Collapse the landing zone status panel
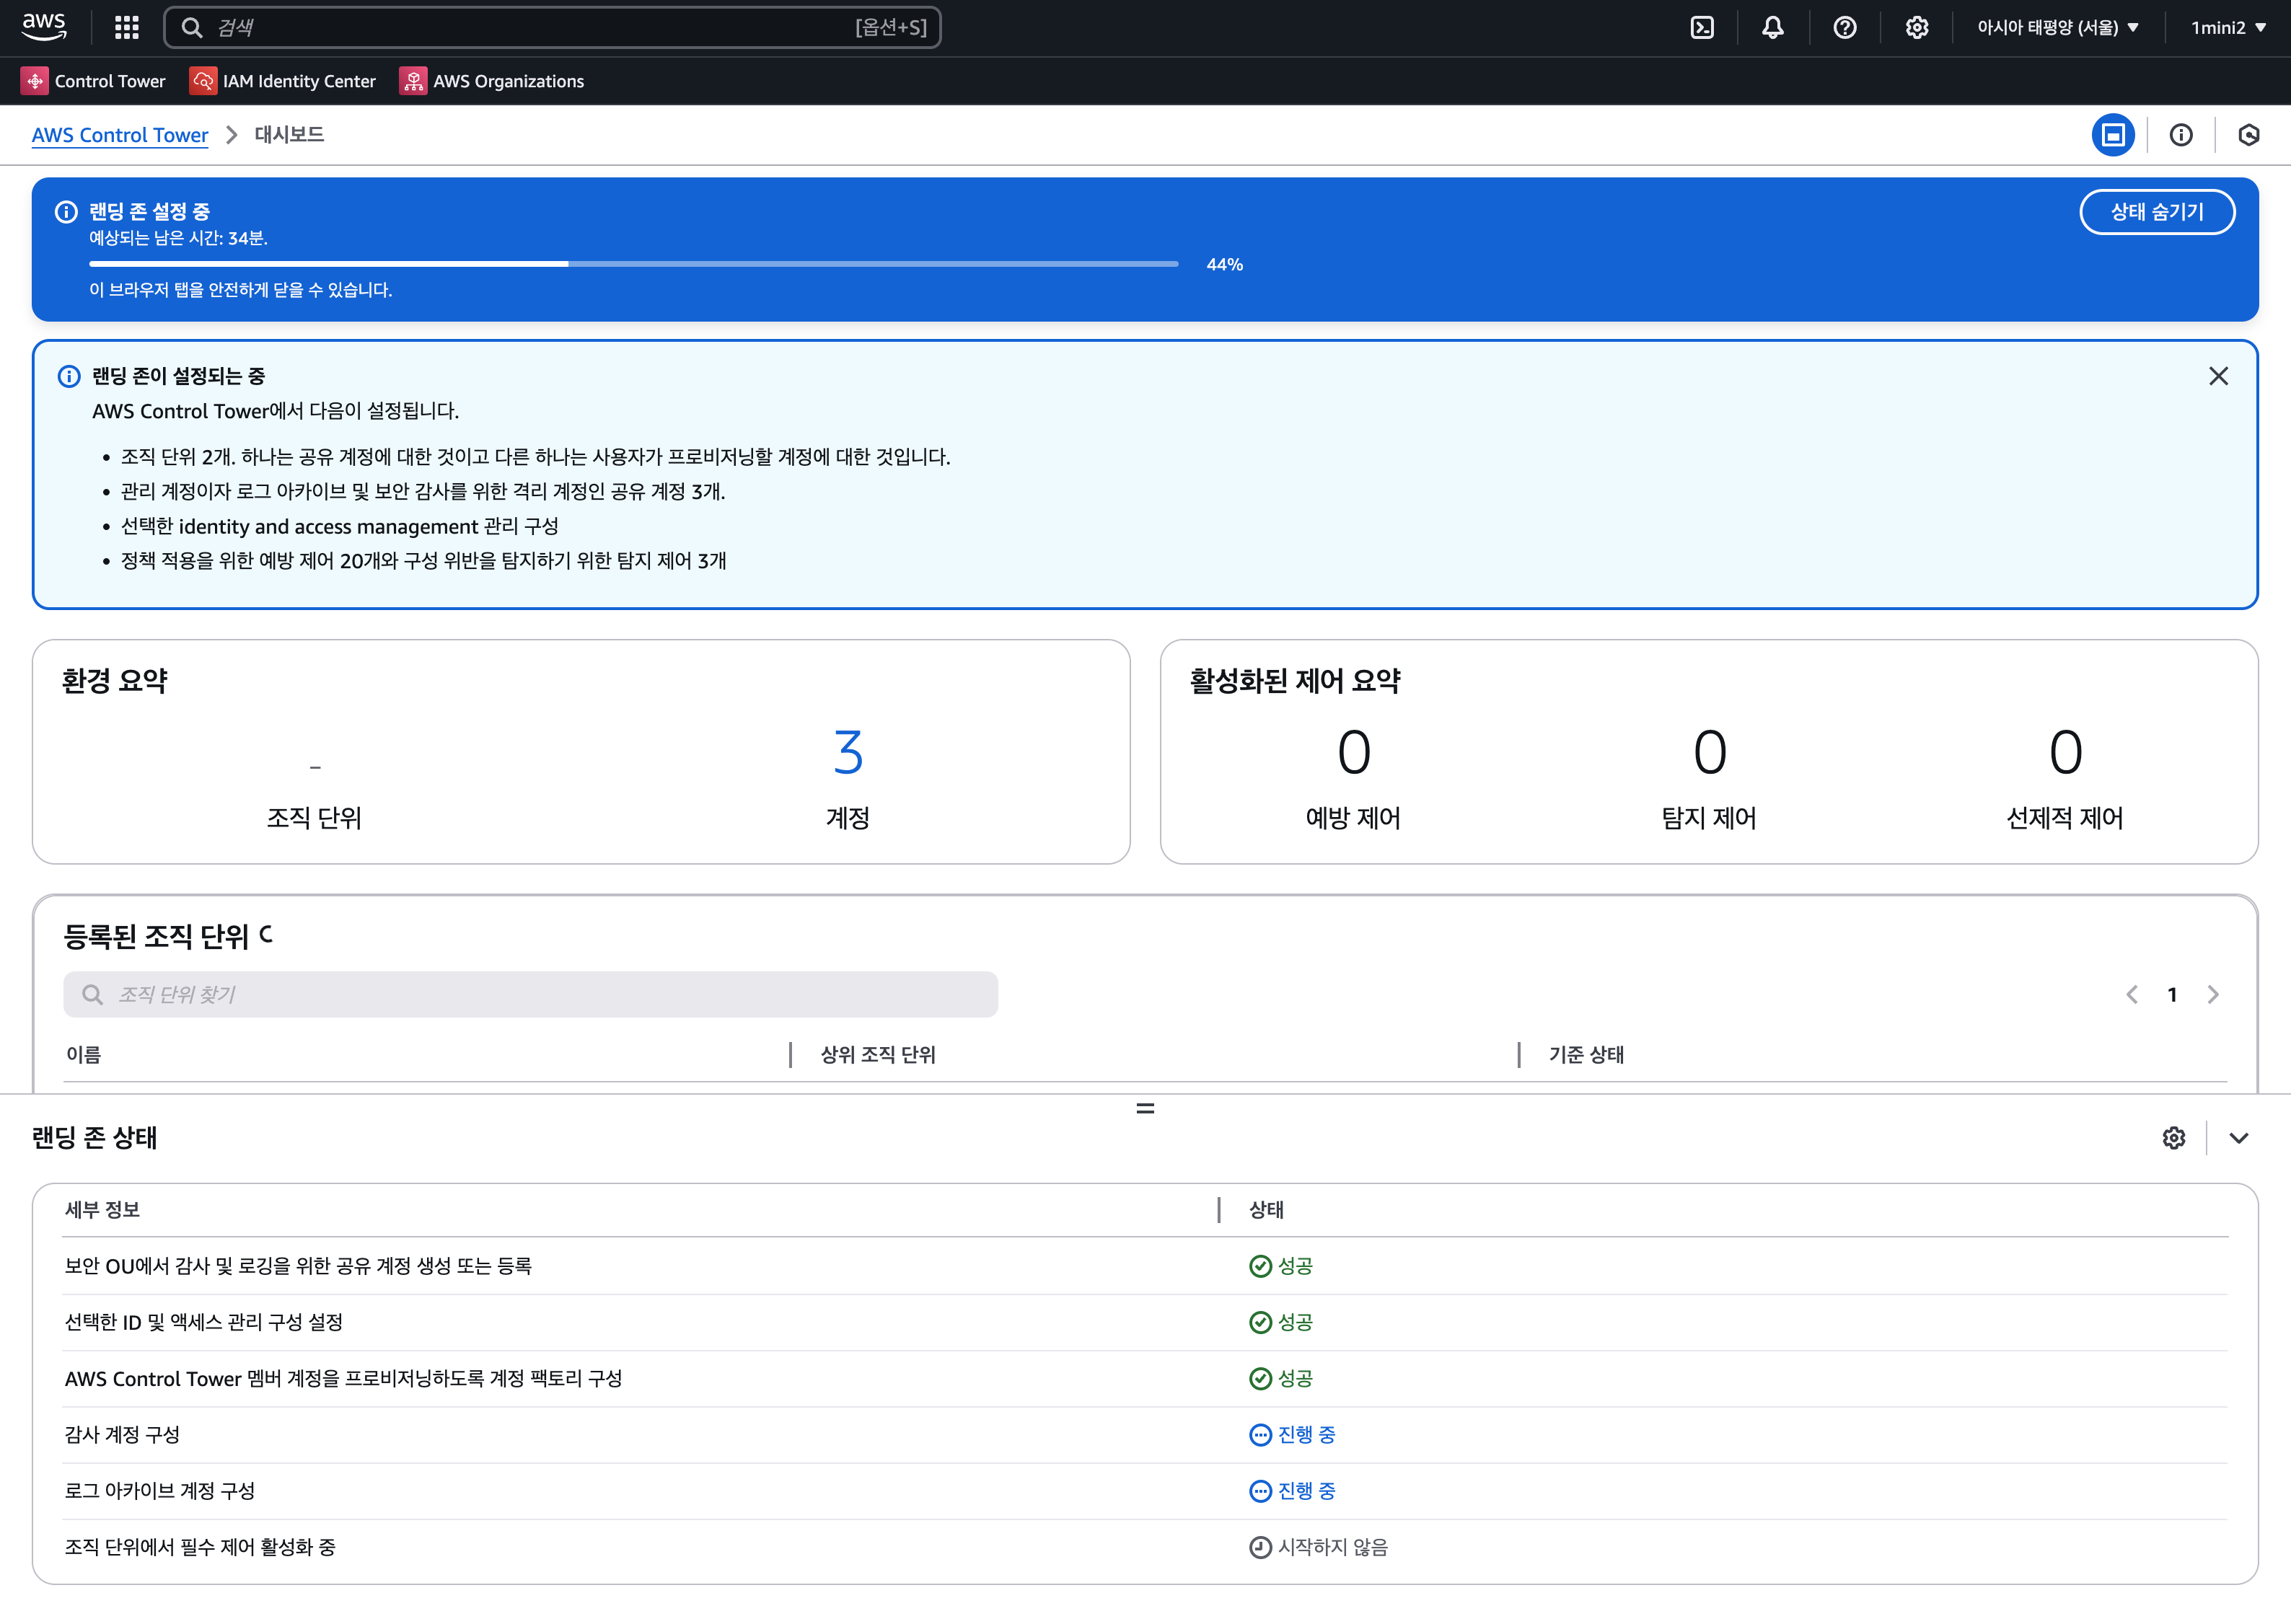Image resolution: width=2291 pixels, height=1624 pixels. (x=2239, y=1138)
